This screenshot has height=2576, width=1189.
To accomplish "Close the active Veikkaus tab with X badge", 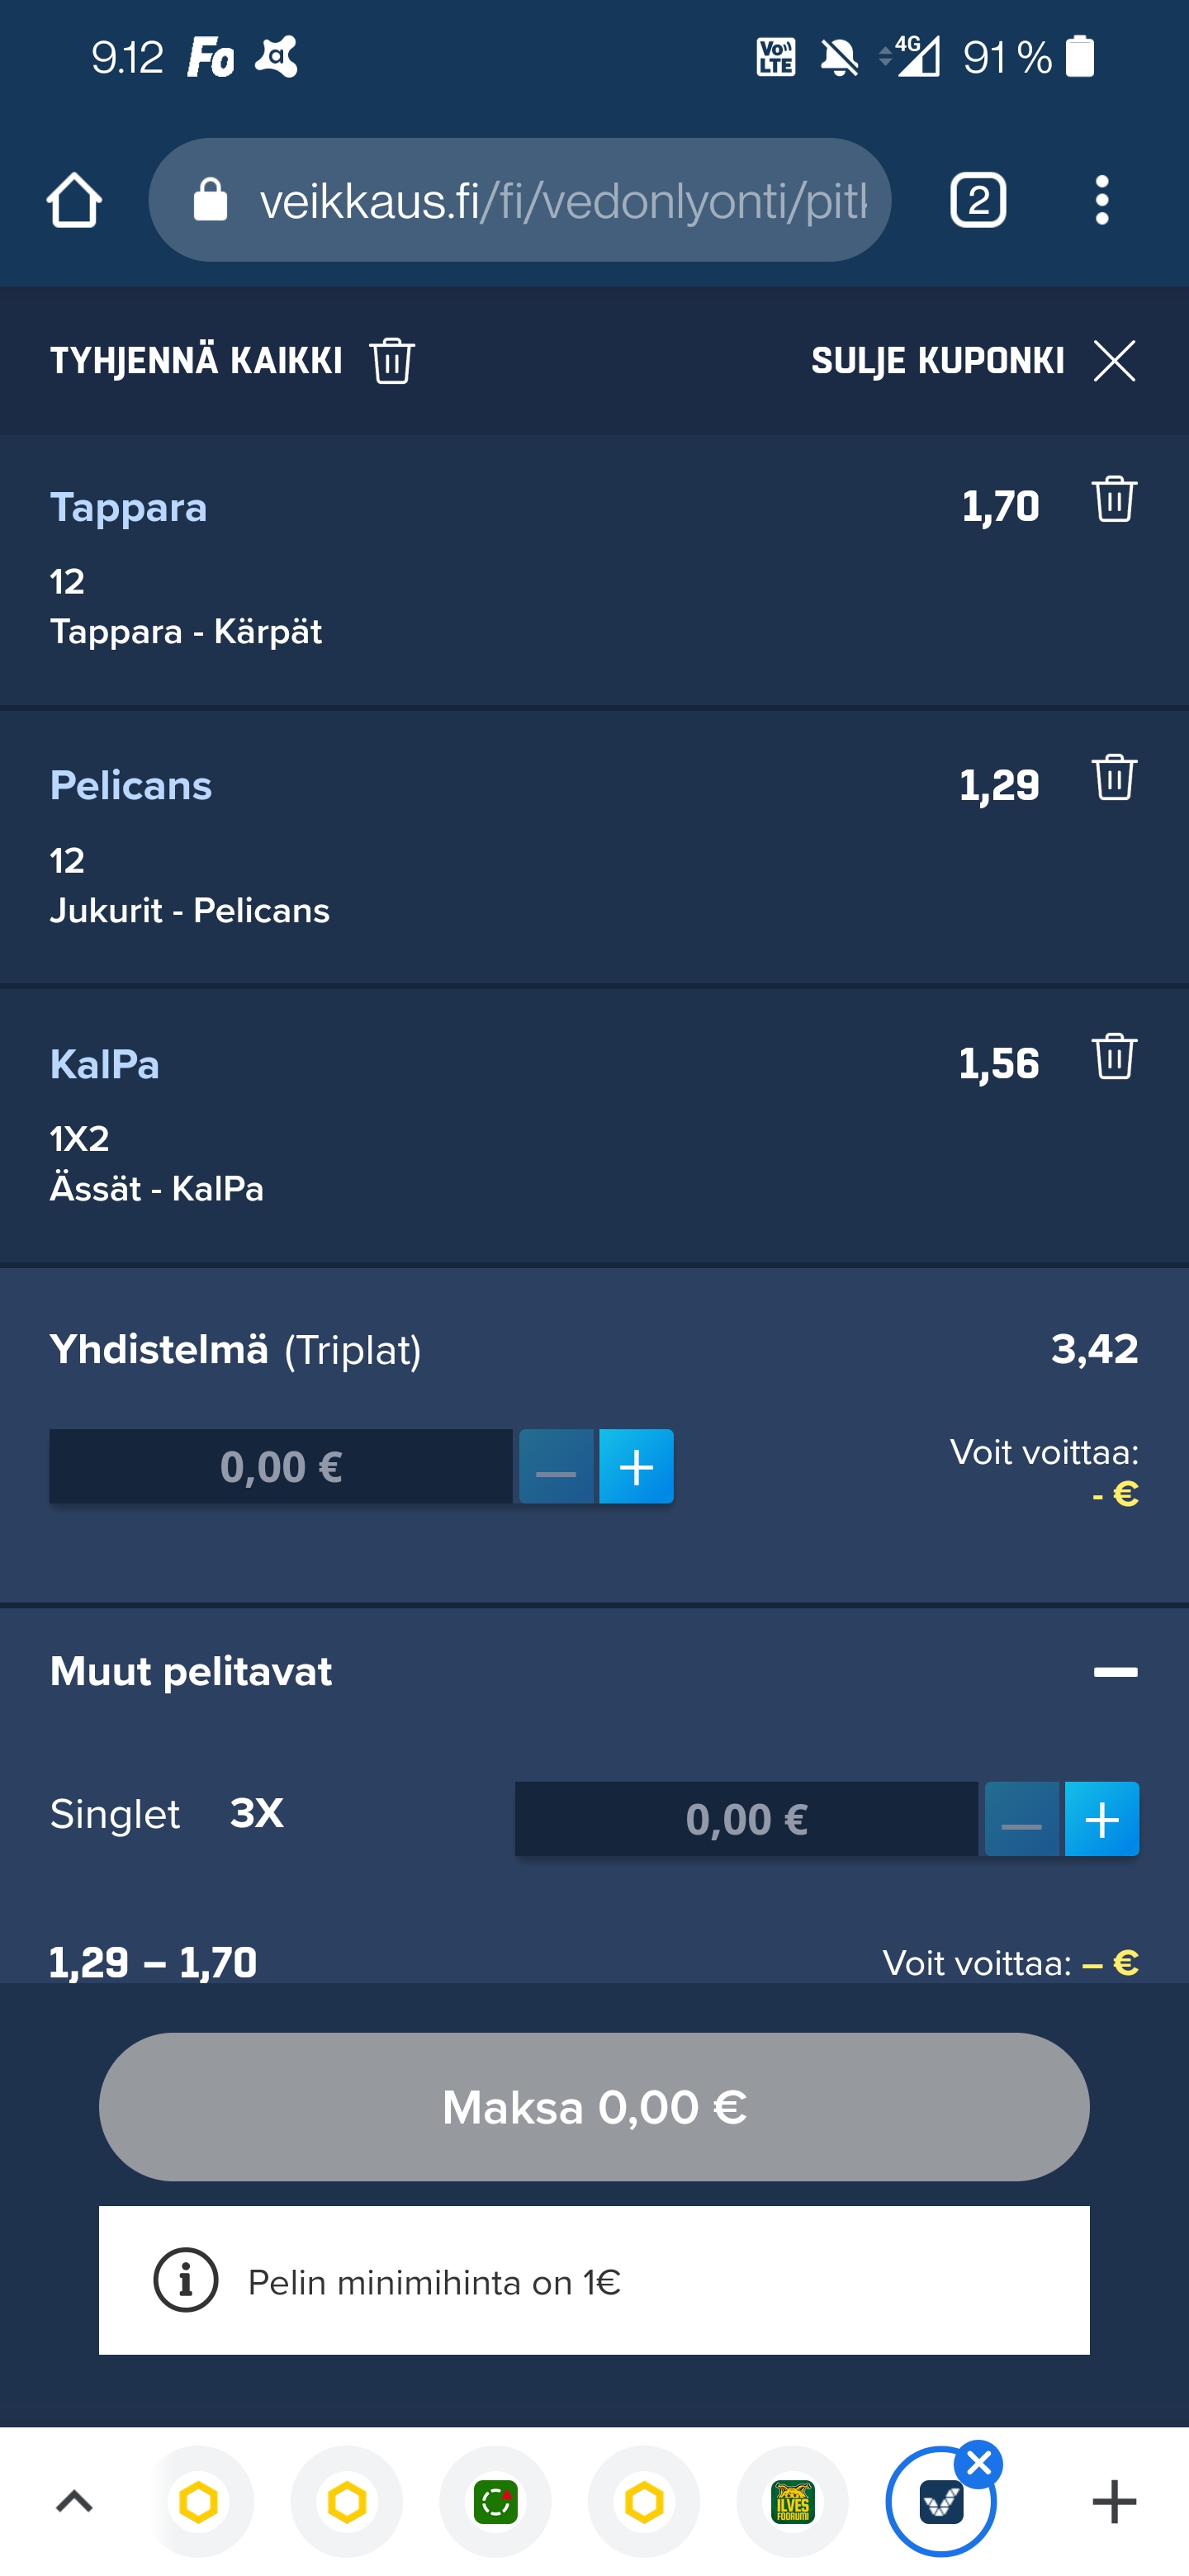I will (x=978, y=2464).
